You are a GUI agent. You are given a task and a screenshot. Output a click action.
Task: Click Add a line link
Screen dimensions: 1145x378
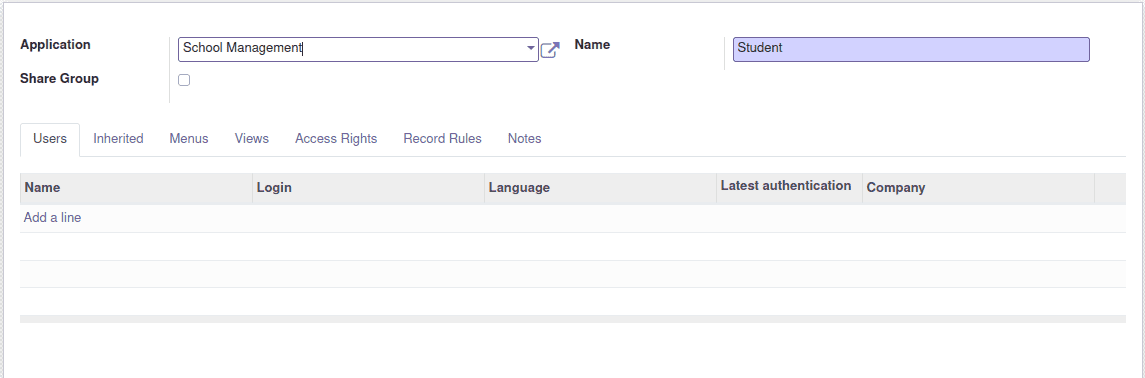[53, 217]
